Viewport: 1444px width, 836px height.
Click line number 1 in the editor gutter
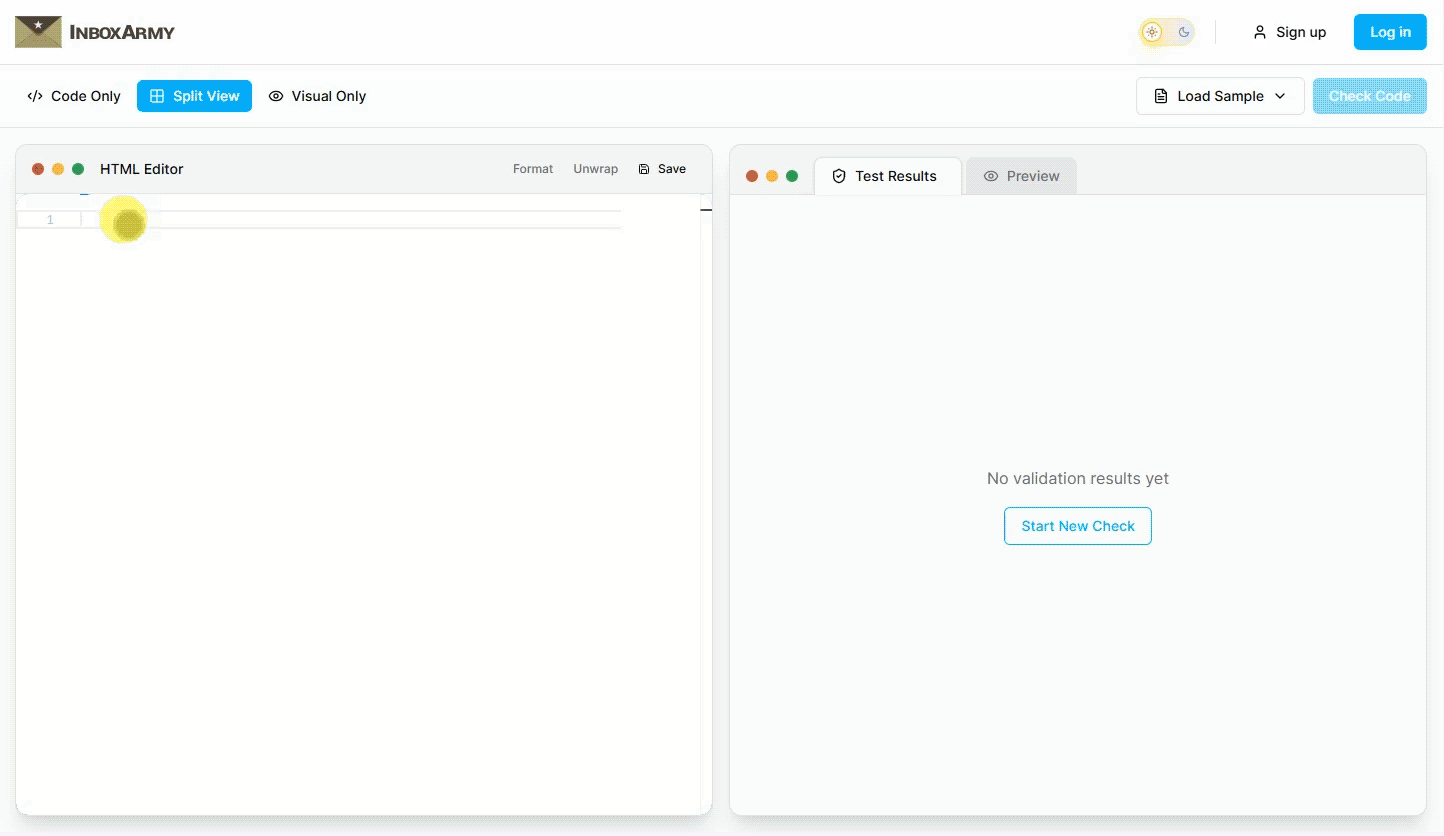click(49, 219)
